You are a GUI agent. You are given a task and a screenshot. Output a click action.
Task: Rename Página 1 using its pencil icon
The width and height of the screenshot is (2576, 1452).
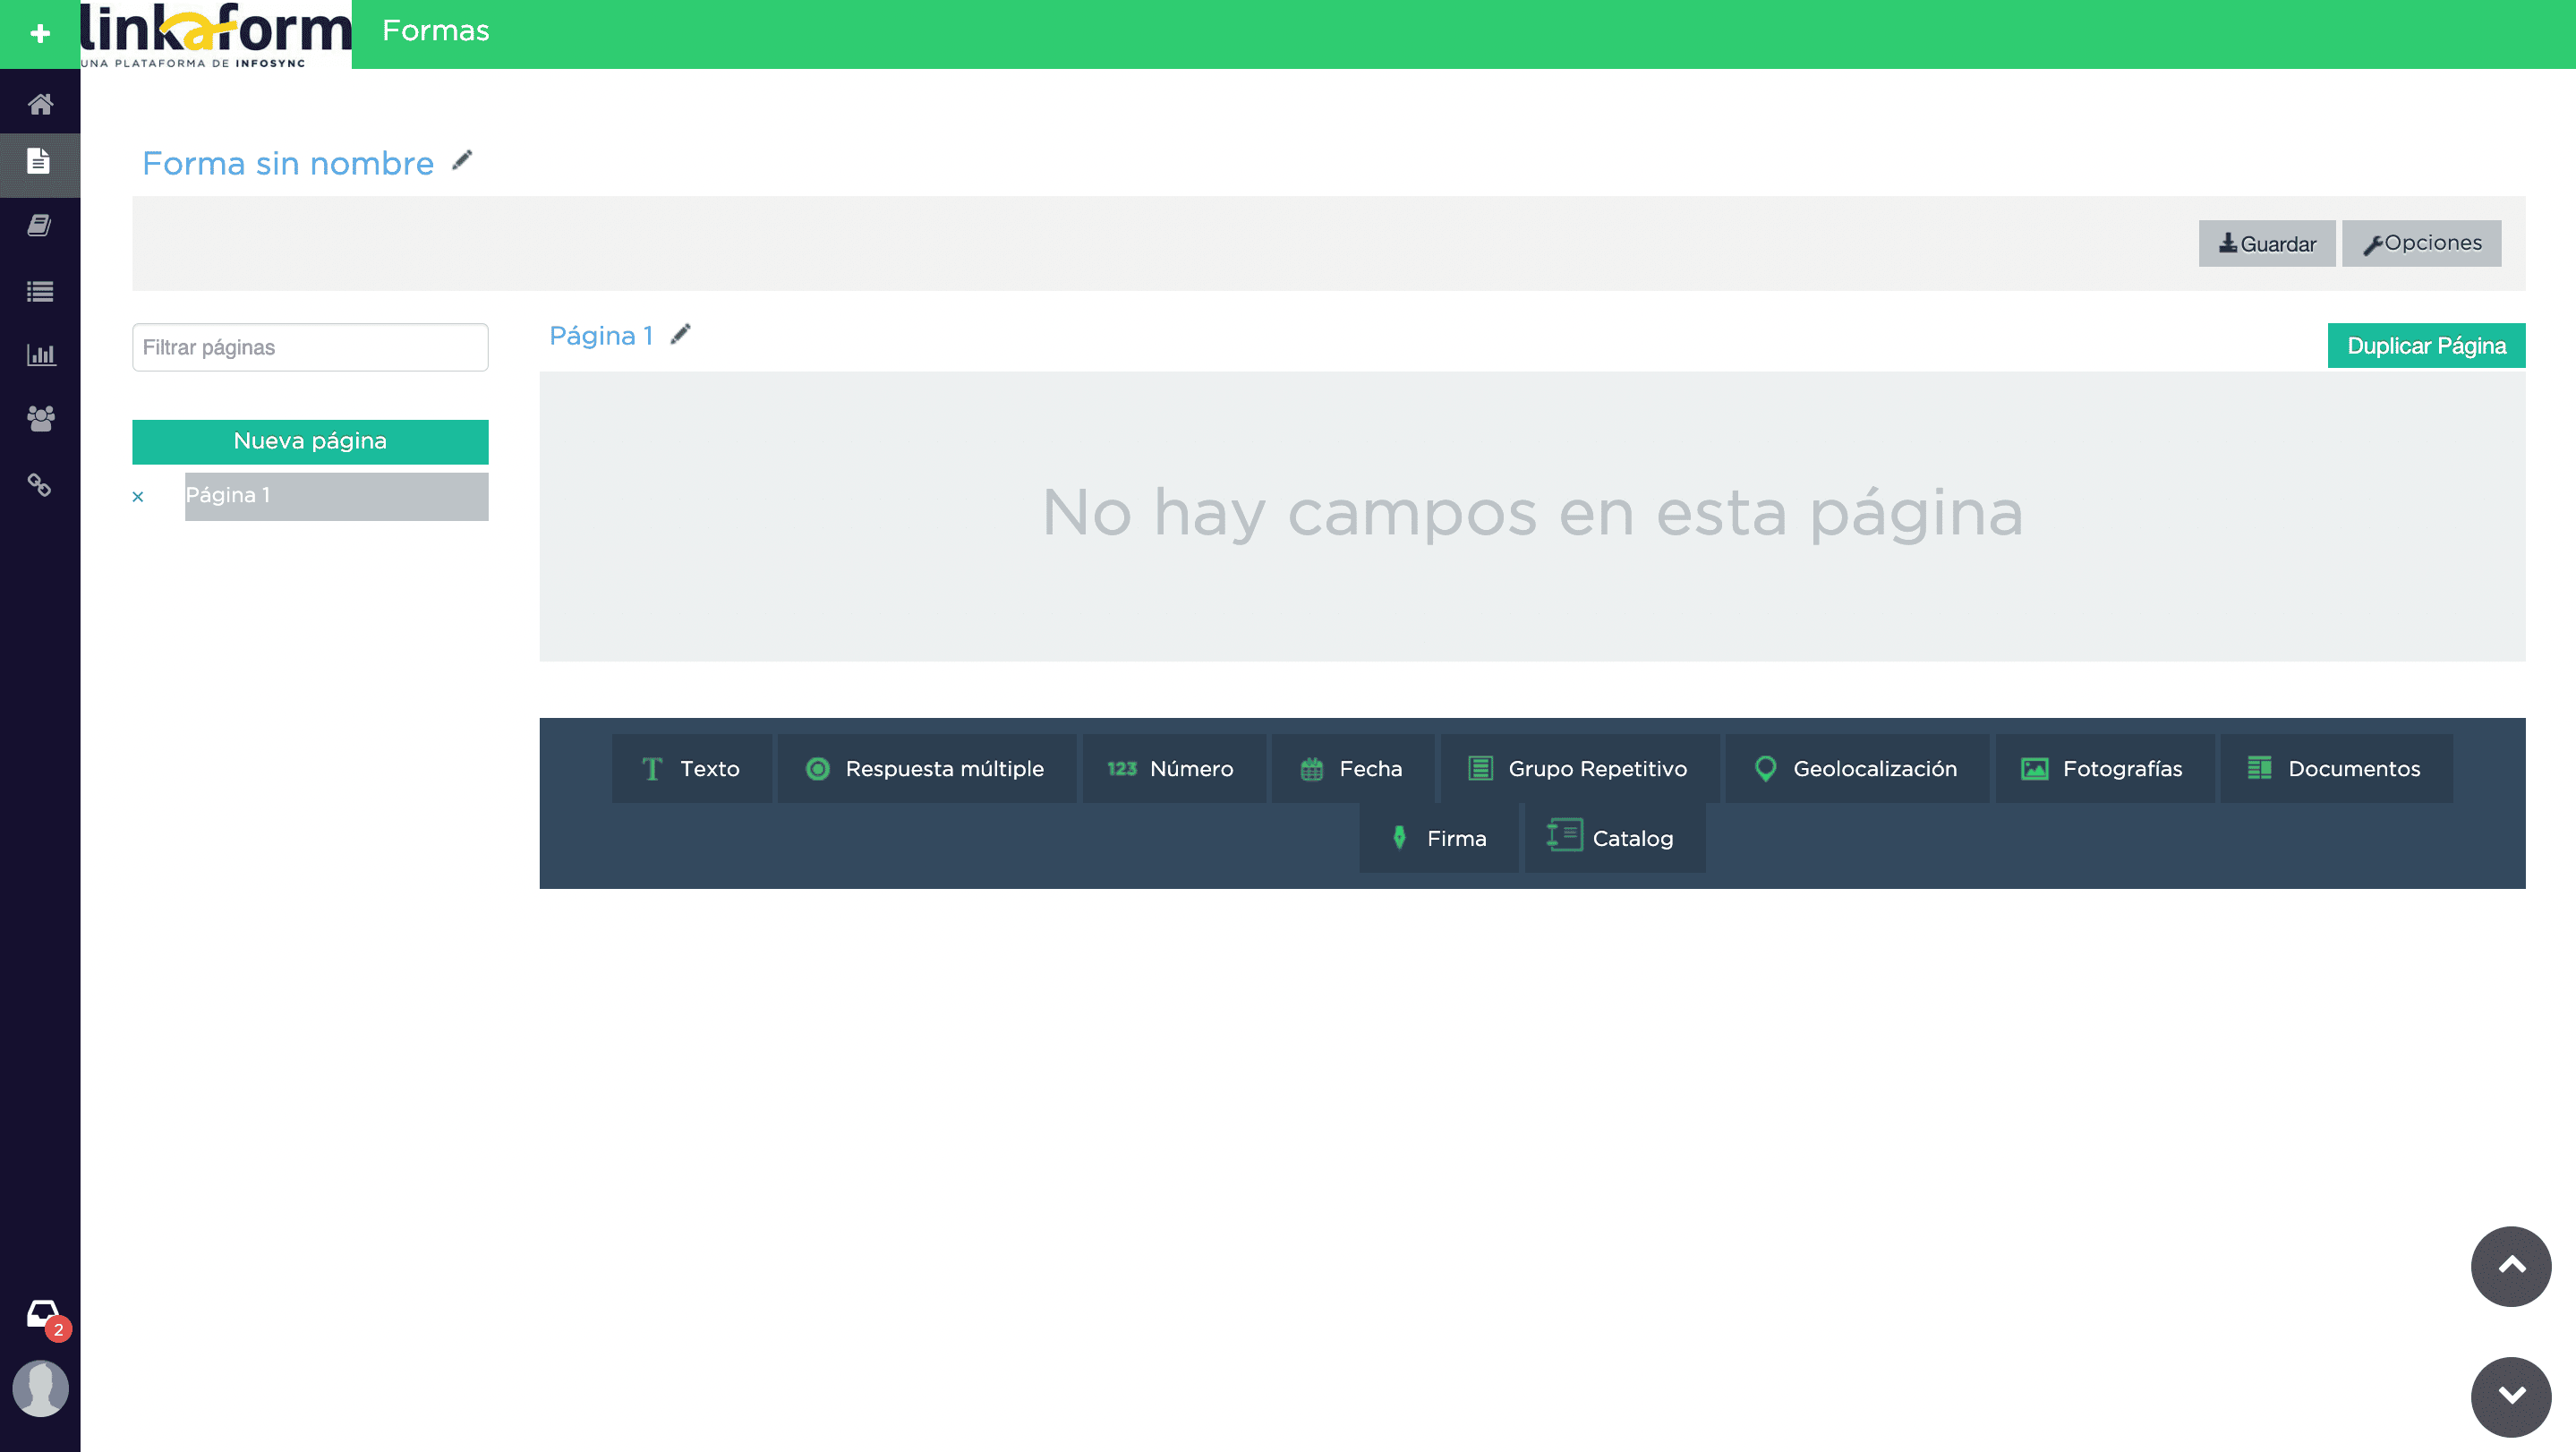[x=680, y=333]
